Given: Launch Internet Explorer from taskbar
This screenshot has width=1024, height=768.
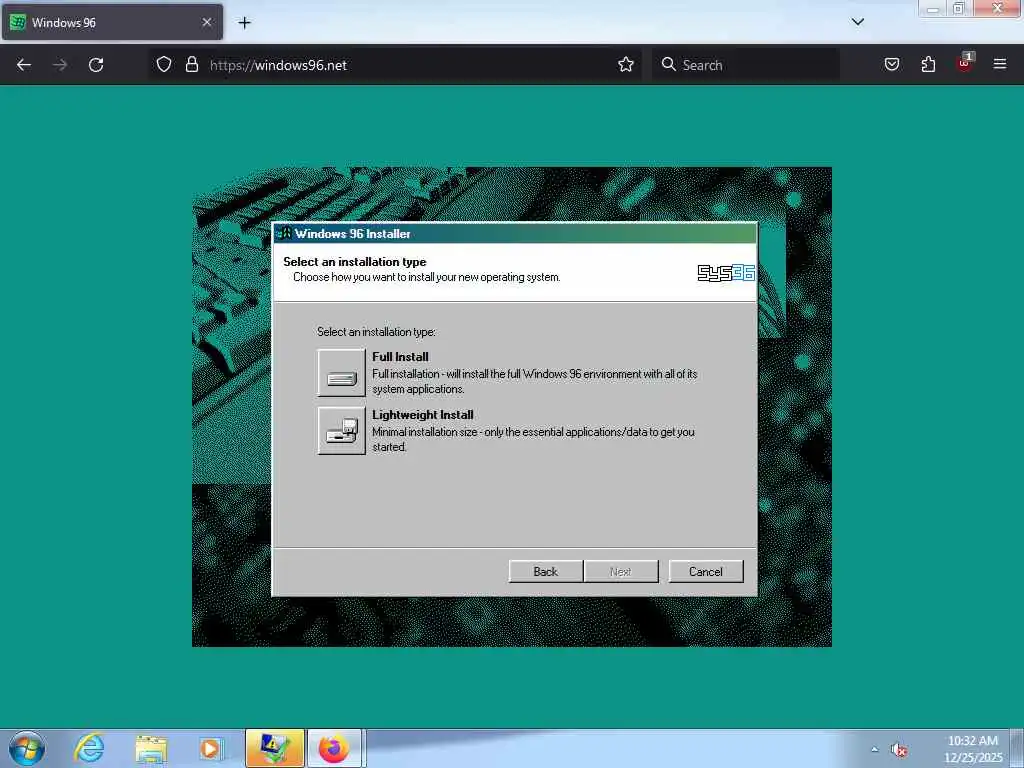Looking at the screenshot, I should [89, 748].
